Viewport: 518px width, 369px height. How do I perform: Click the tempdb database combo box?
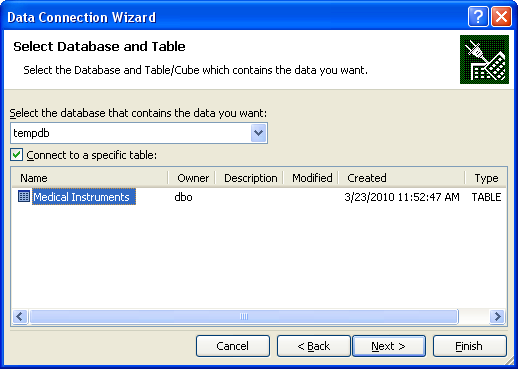[139, 133]
